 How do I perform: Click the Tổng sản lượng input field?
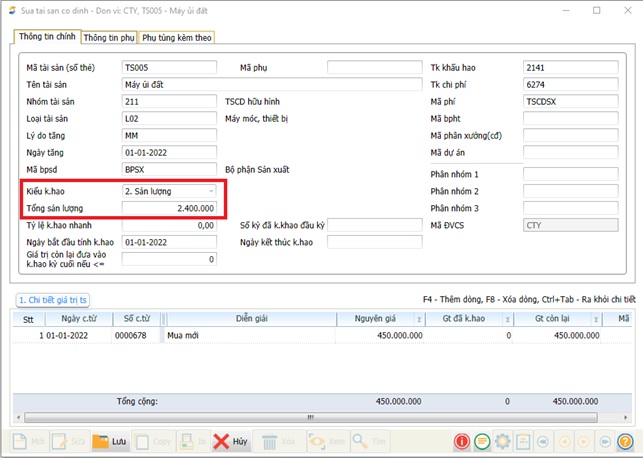coord(168,208)
